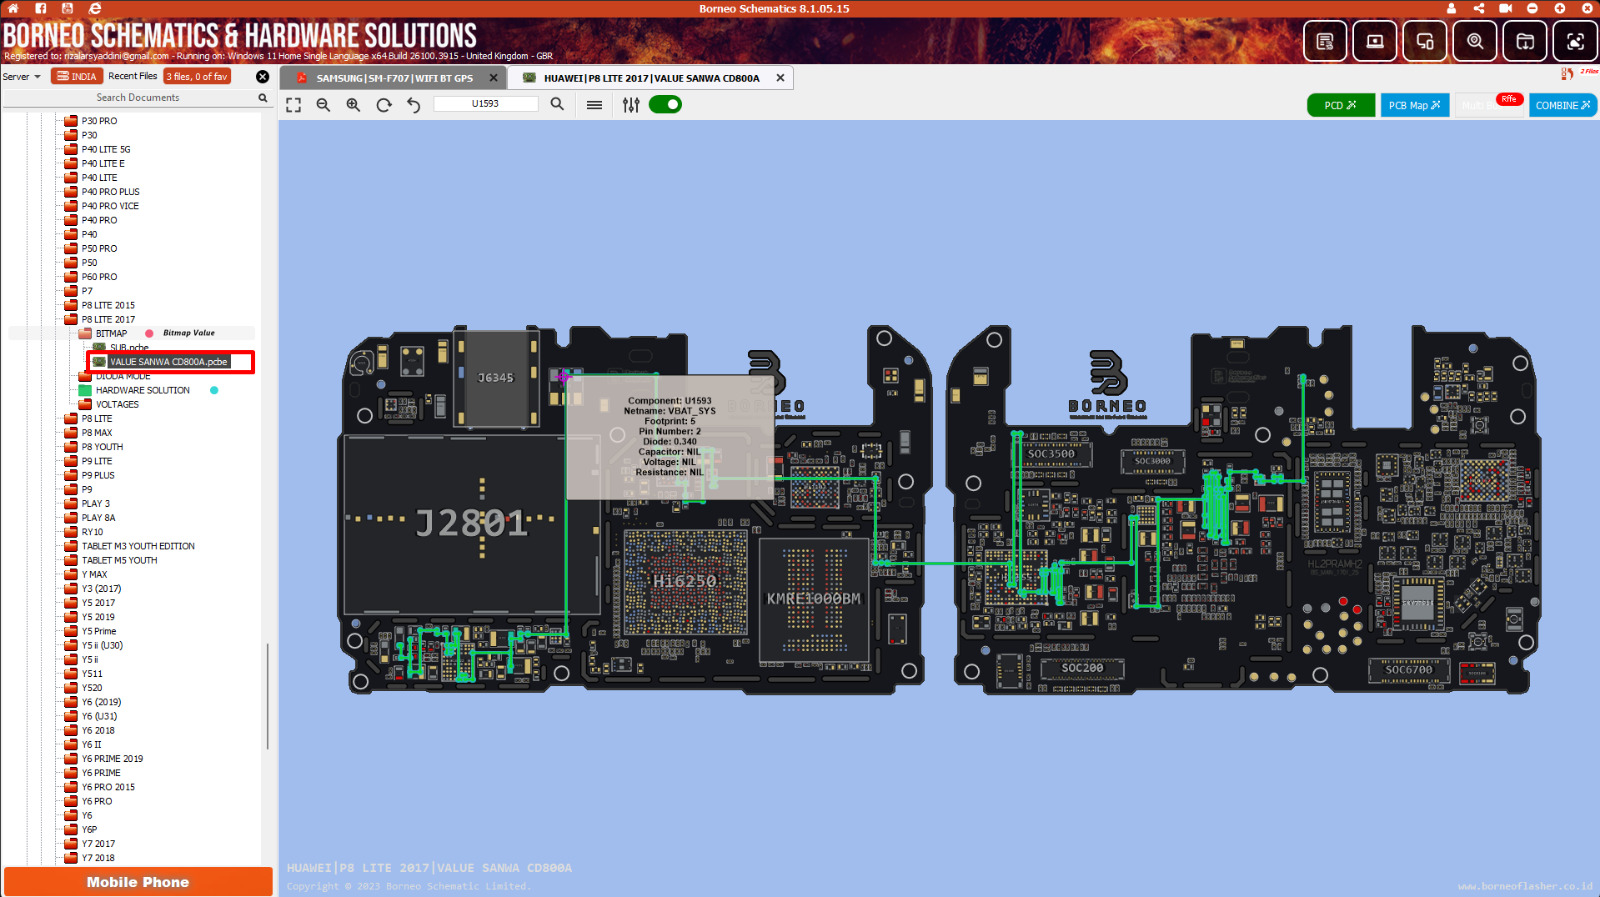The image size is (1600, 897).
Task: Click the 3 files, 0 of fav badge
Action: coord(197,76)
